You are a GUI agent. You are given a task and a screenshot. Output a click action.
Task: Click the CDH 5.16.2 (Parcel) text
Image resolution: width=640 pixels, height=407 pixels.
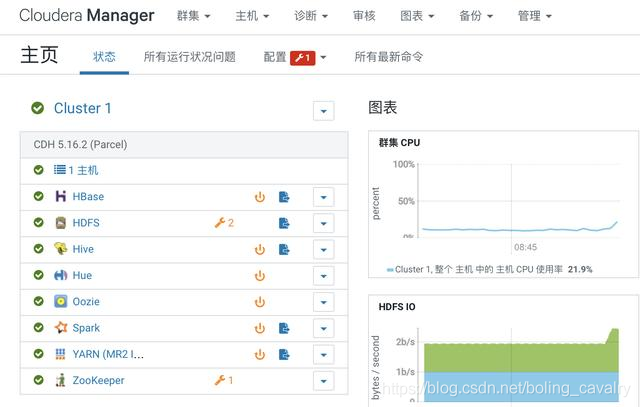click(x=80, y=145)
